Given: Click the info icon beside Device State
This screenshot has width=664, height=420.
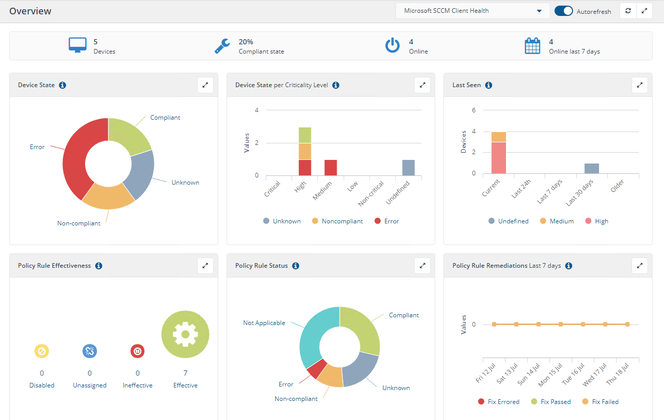Looking at the screenshot, I should (62, 85).
